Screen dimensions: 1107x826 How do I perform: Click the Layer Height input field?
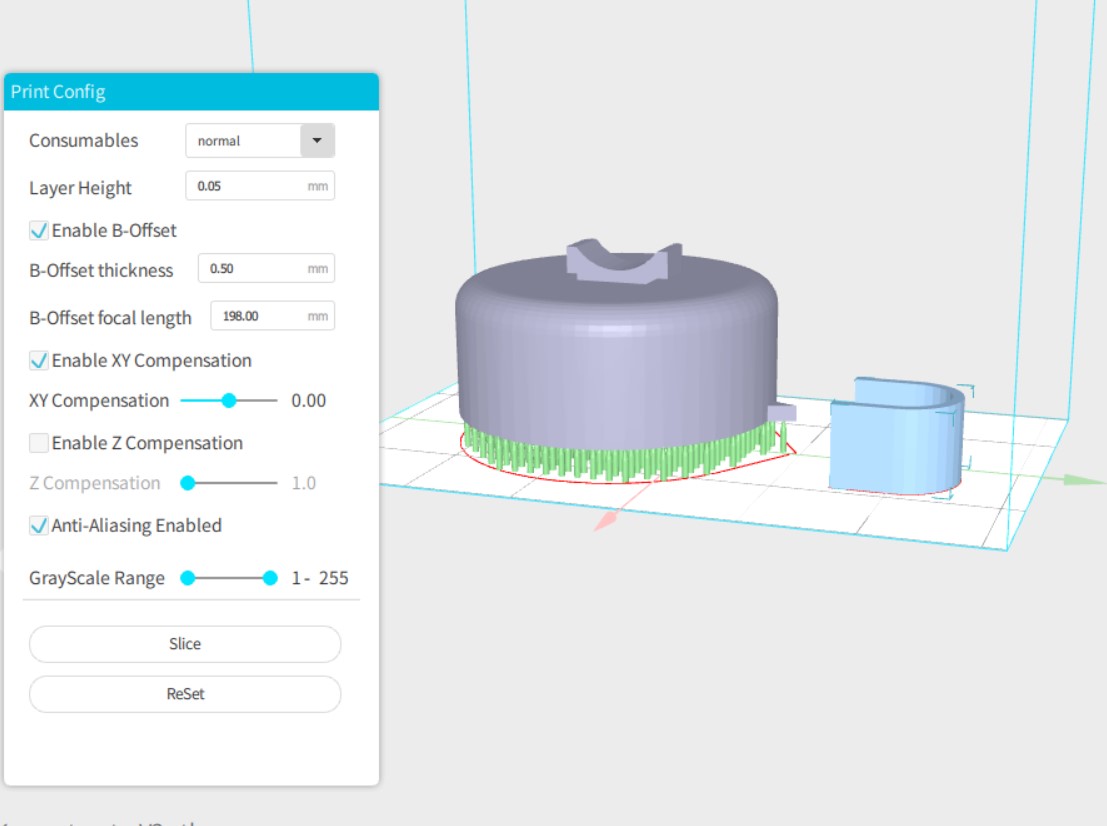click(250, 186)
